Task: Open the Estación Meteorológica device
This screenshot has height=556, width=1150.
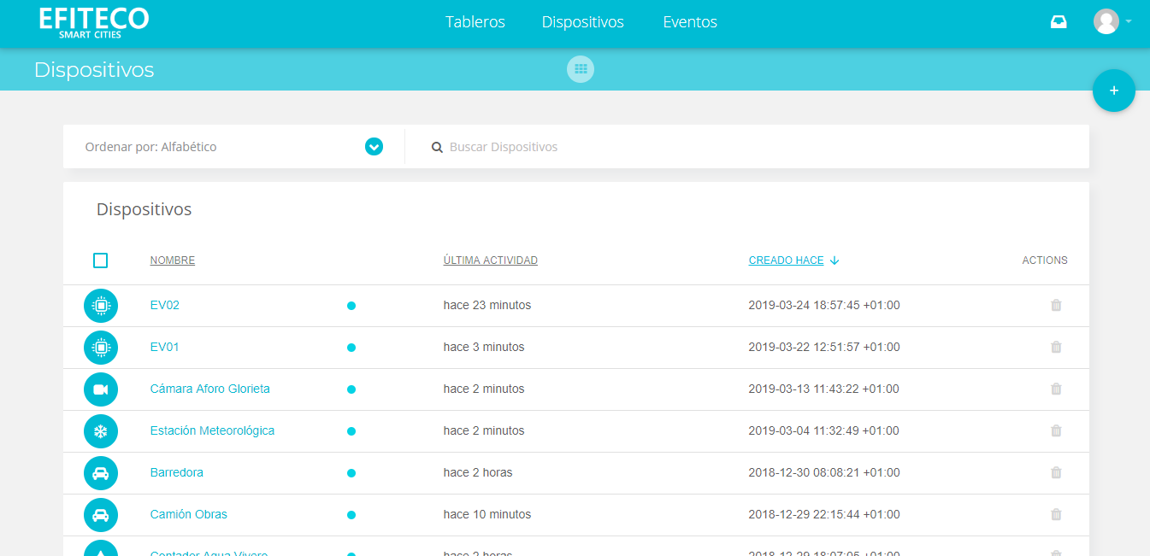Action: click(212, 431)
